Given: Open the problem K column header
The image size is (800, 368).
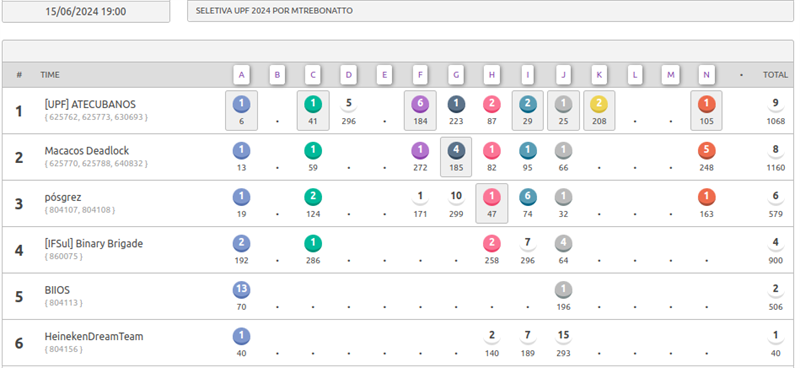Looking at the screenshot, I should coord(599,75).
